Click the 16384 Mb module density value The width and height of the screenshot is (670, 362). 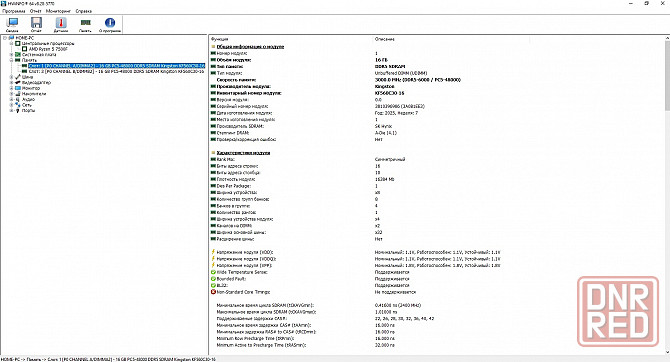click(385, 179)
